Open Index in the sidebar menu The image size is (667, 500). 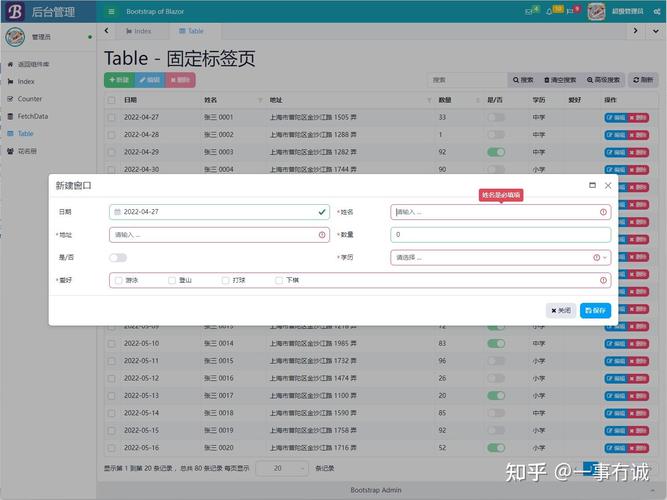pos(26,81)
